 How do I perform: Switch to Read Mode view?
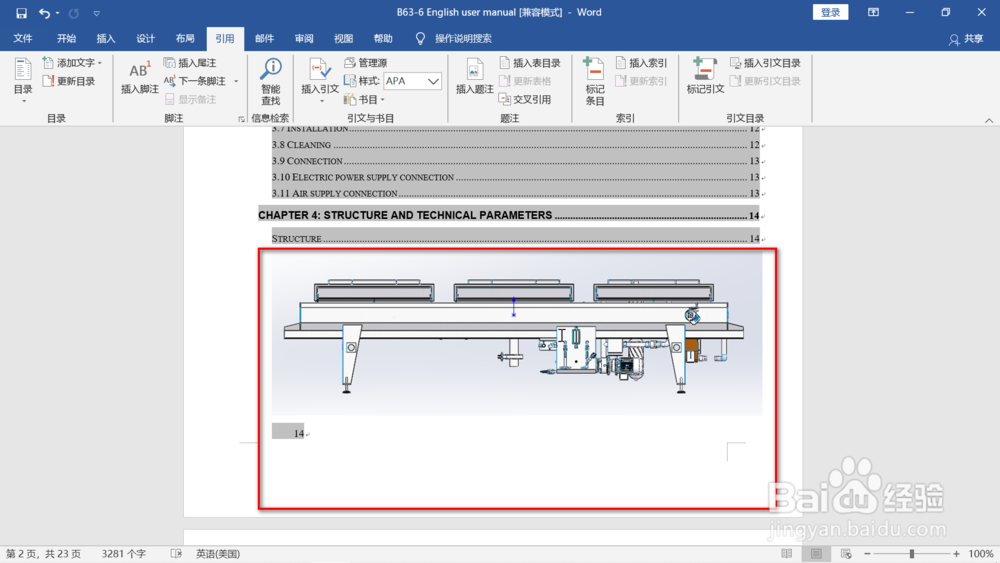click(786, 553)
